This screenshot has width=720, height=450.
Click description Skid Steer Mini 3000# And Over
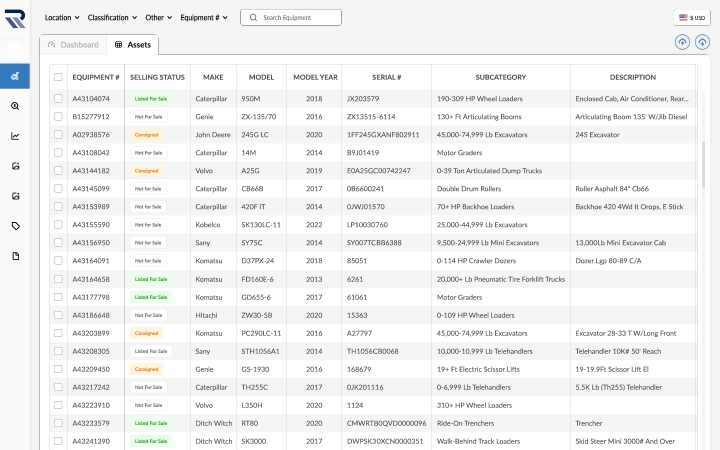coord(625,441)
